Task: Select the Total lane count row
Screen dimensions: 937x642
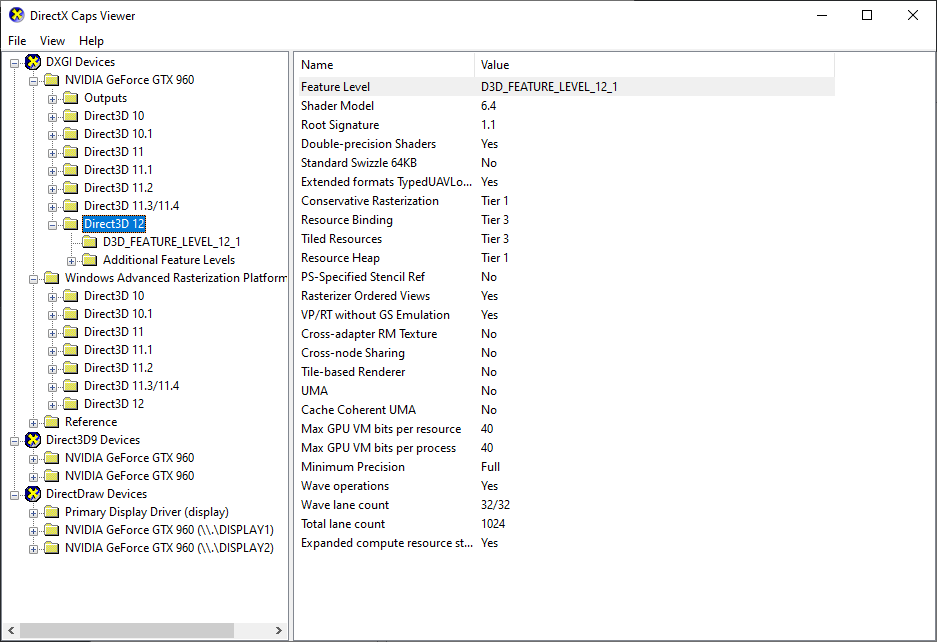Action: (567, 524)
